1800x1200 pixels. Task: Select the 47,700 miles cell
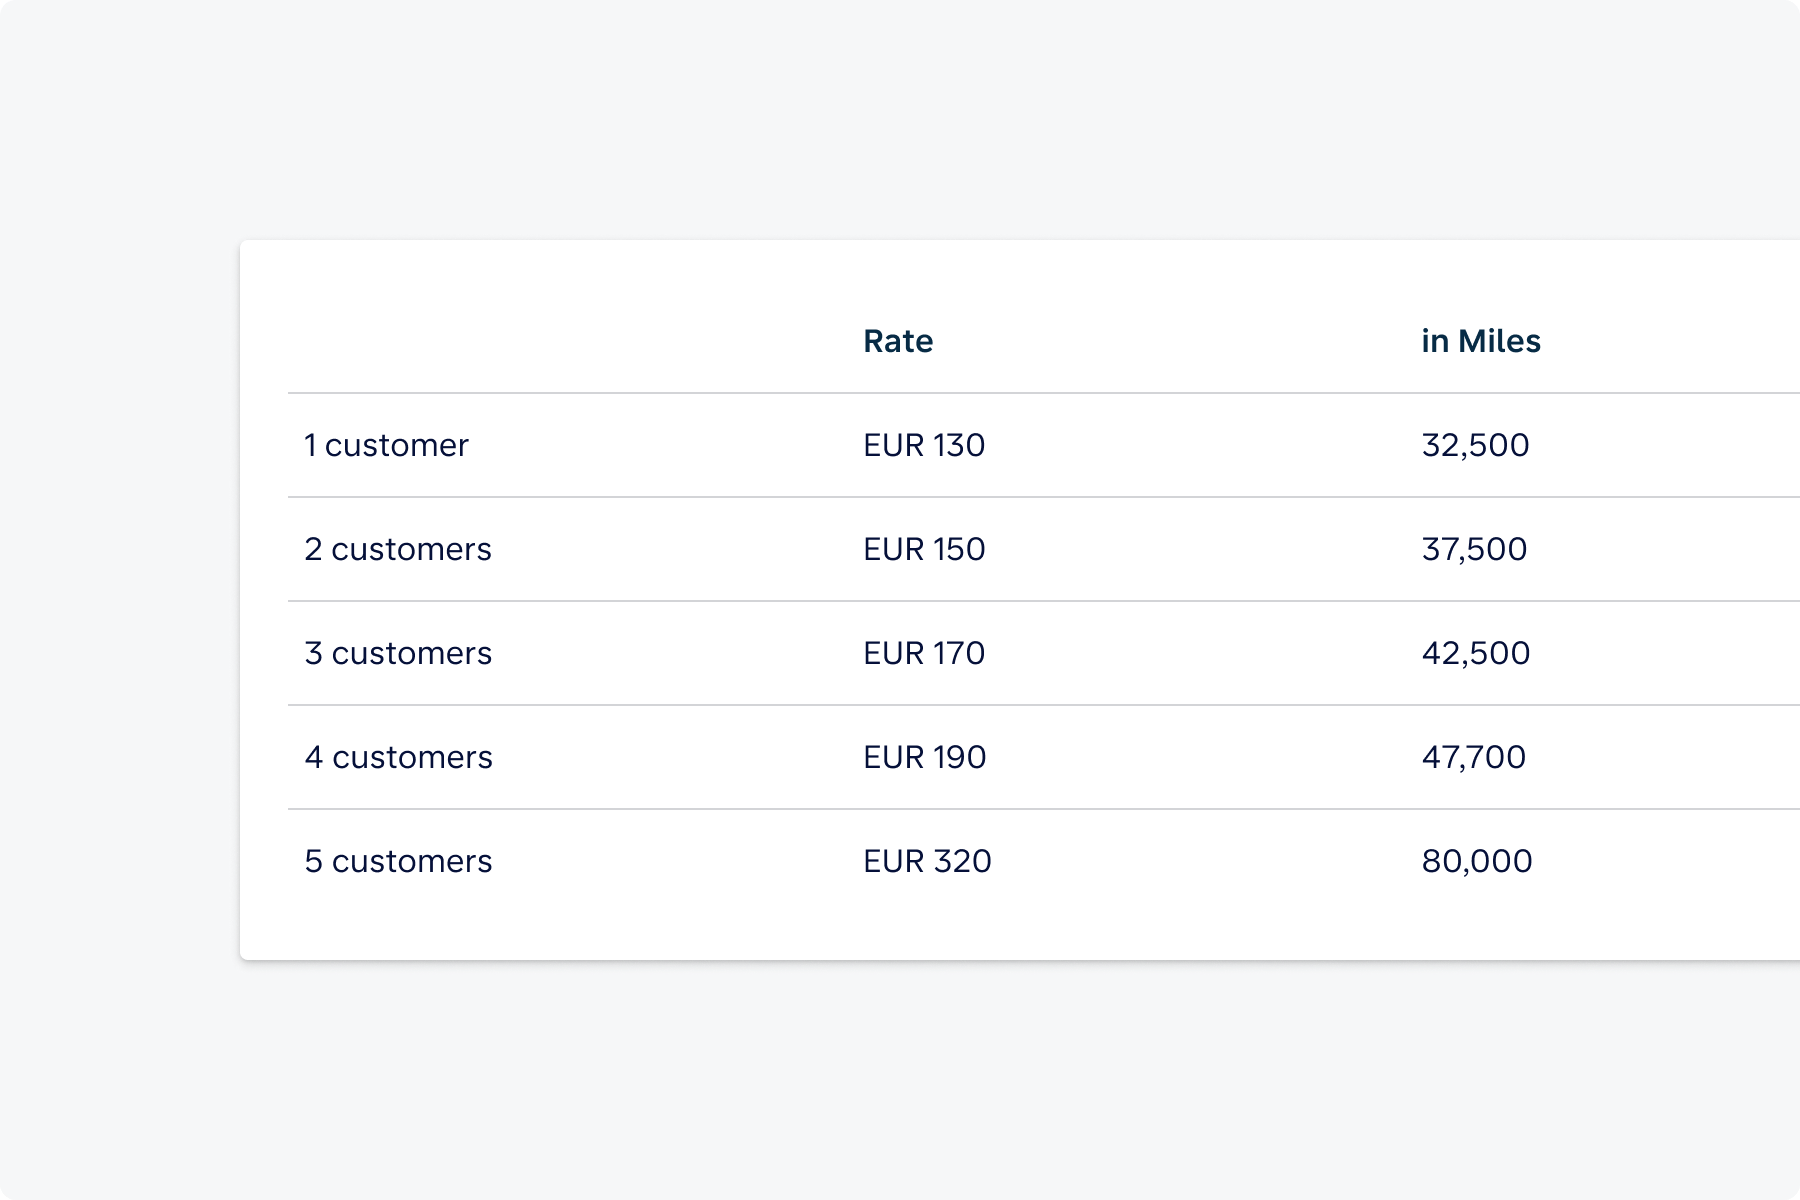(x=1473, y=757)
